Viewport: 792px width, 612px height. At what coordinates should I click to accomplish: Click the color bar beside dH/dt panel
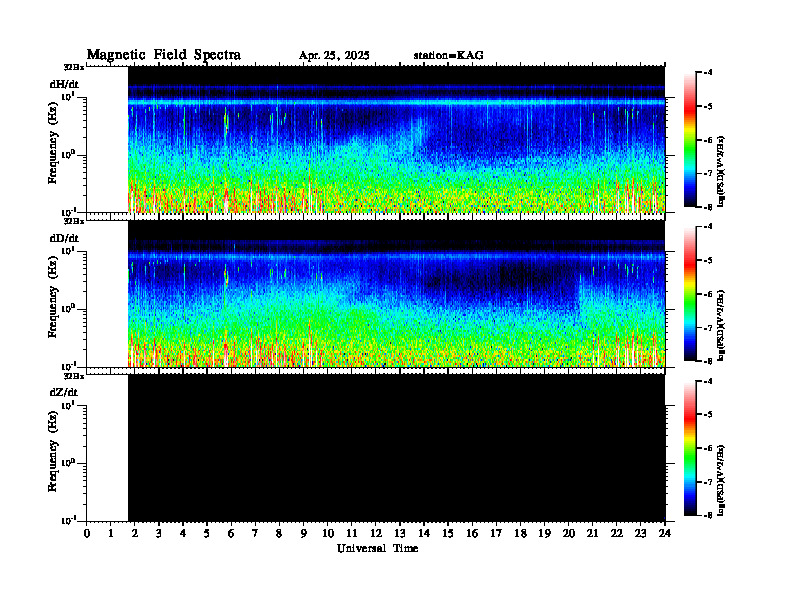click(x=689, y=140)
